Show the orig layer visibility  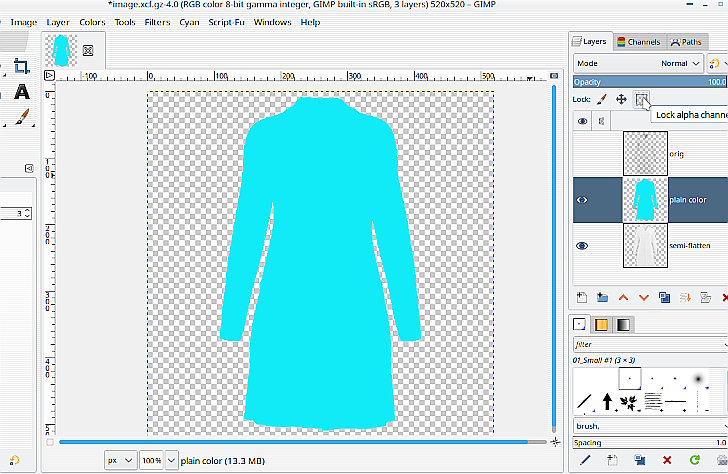point(582,154)
